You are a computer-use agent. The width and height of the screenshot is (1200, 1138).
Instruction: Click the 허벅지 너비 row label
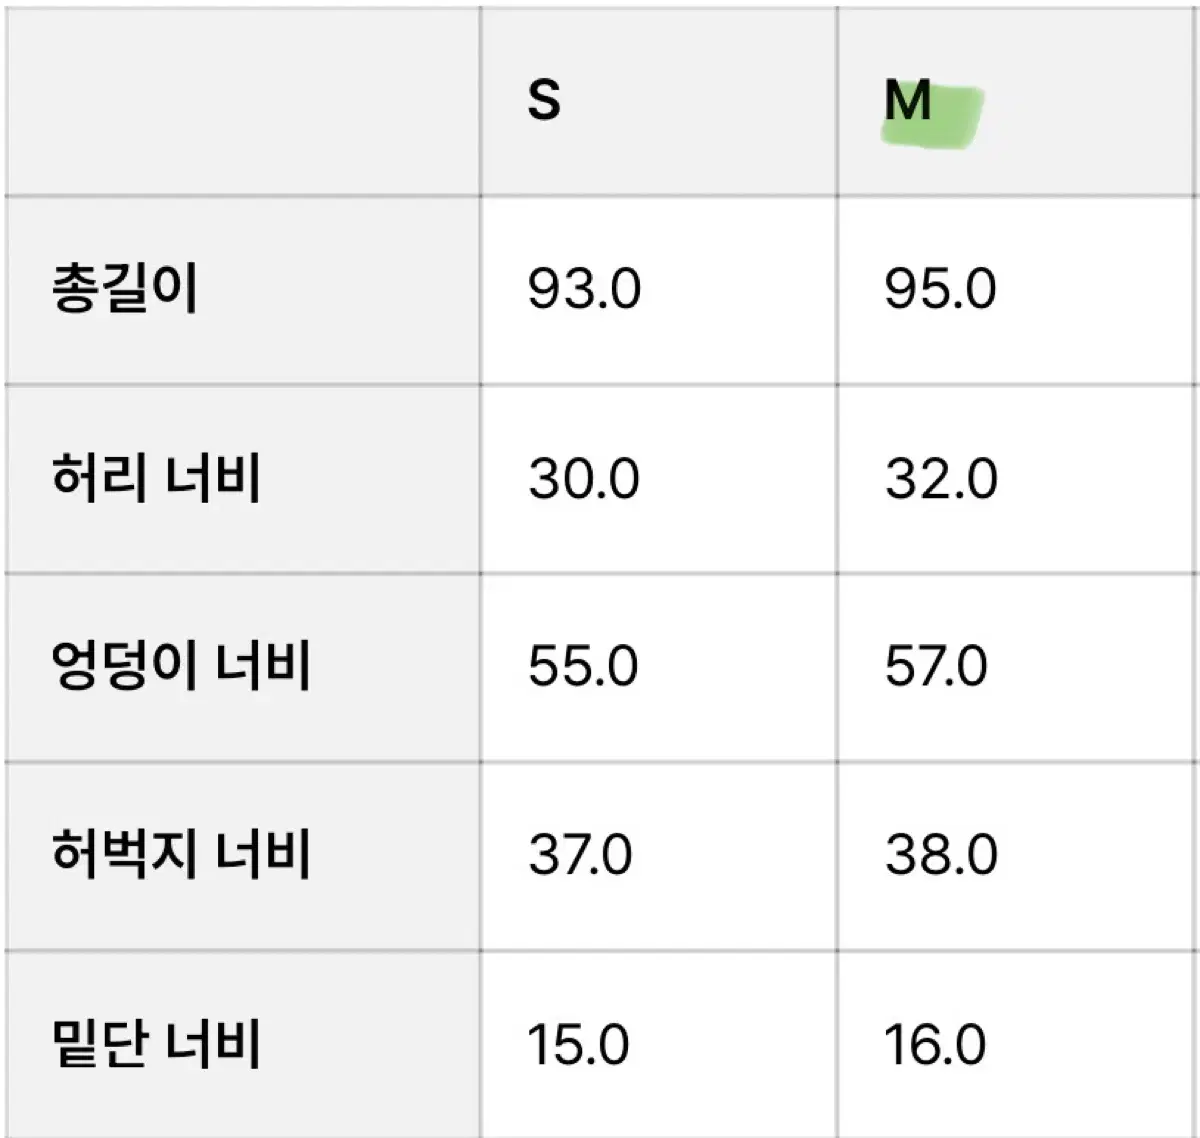click(x=181, y=854)
